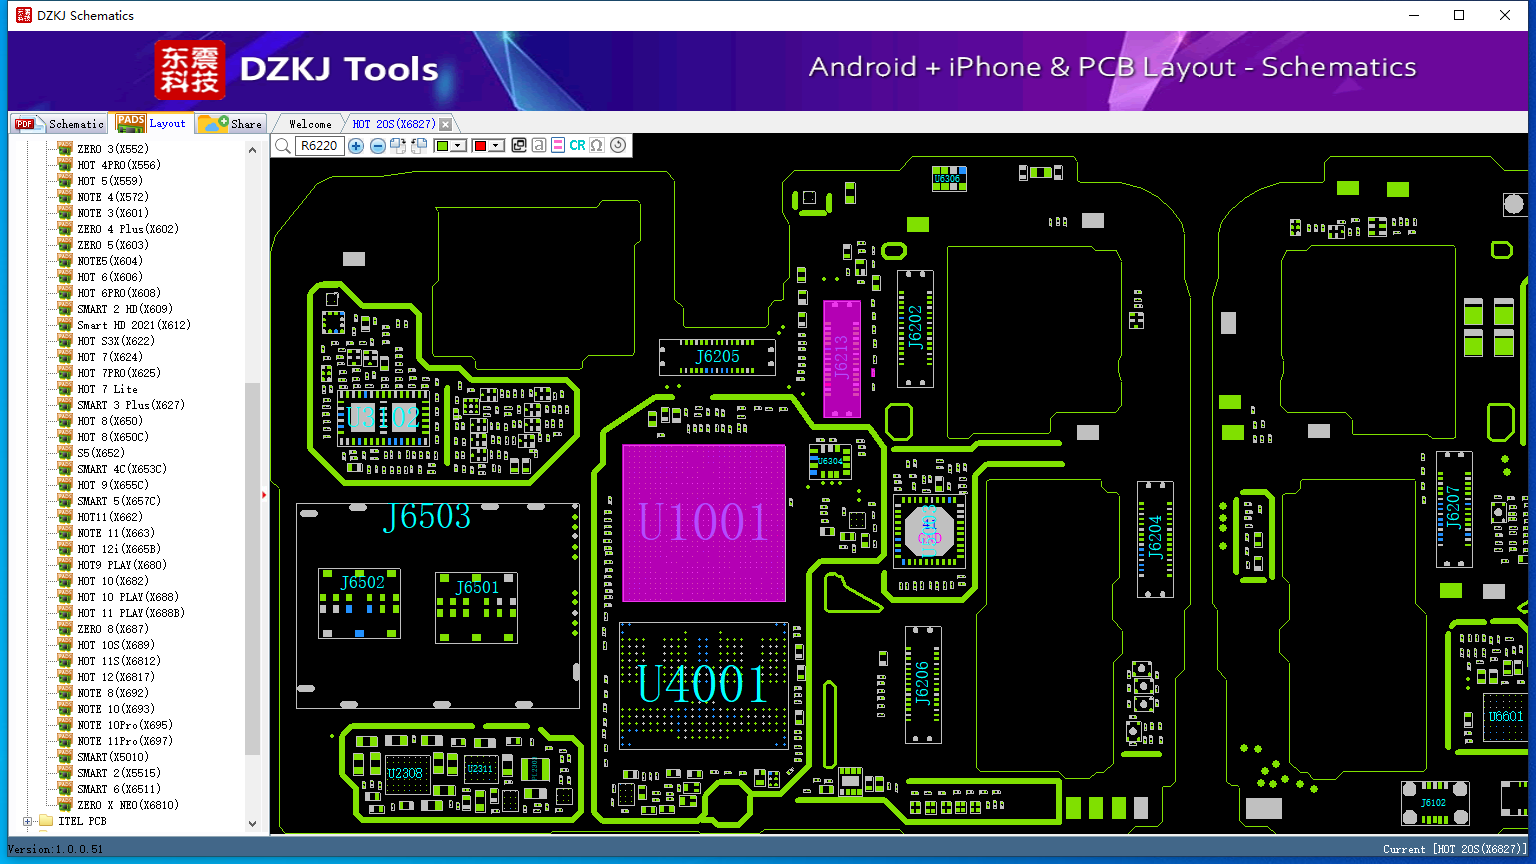Click the J6502 component on the board
The image size is (1536, 864).
[360, 603]
